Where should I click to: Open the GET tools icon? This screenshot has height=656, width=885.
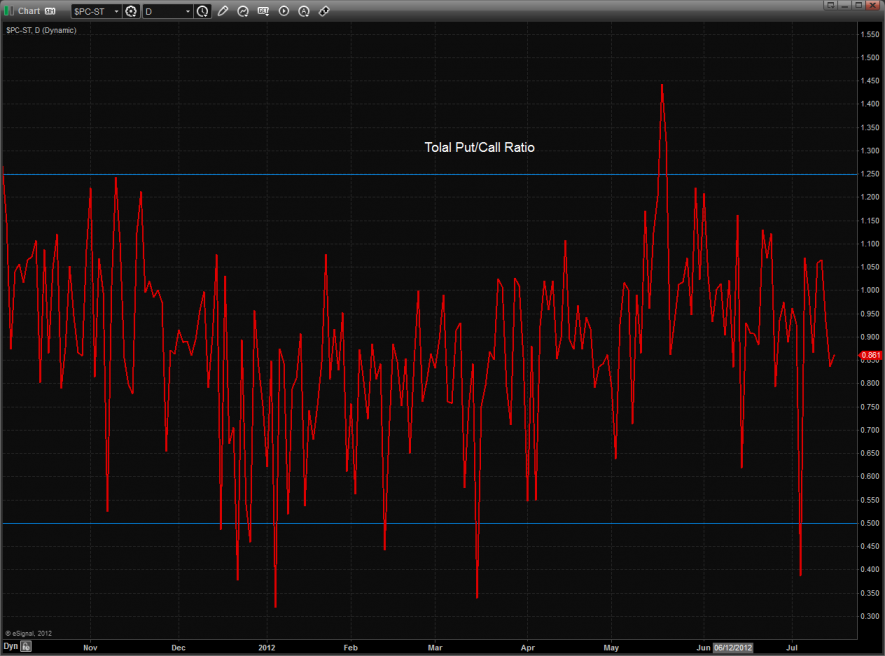point(263,11)
